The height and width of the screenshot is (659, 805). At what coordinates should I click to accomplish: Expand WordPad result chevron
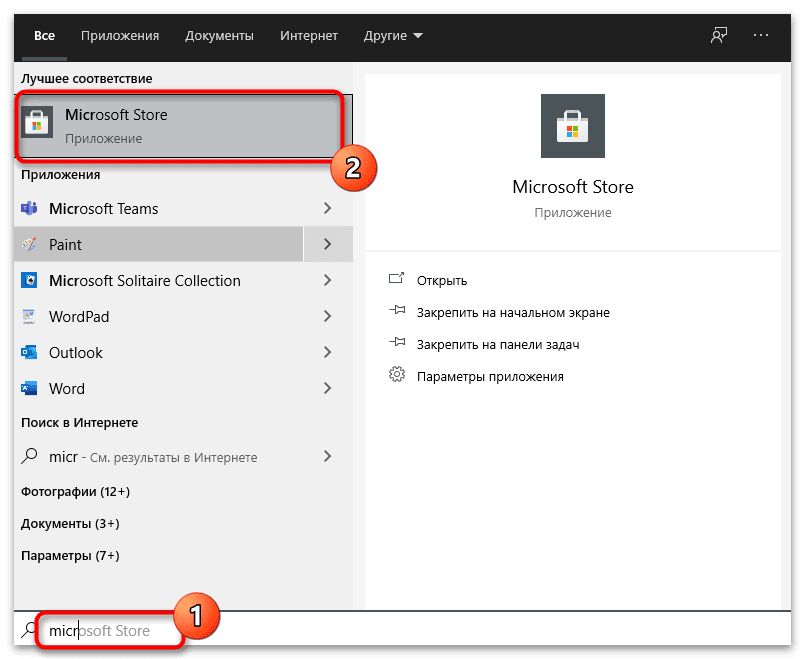[x=328, y=316]
